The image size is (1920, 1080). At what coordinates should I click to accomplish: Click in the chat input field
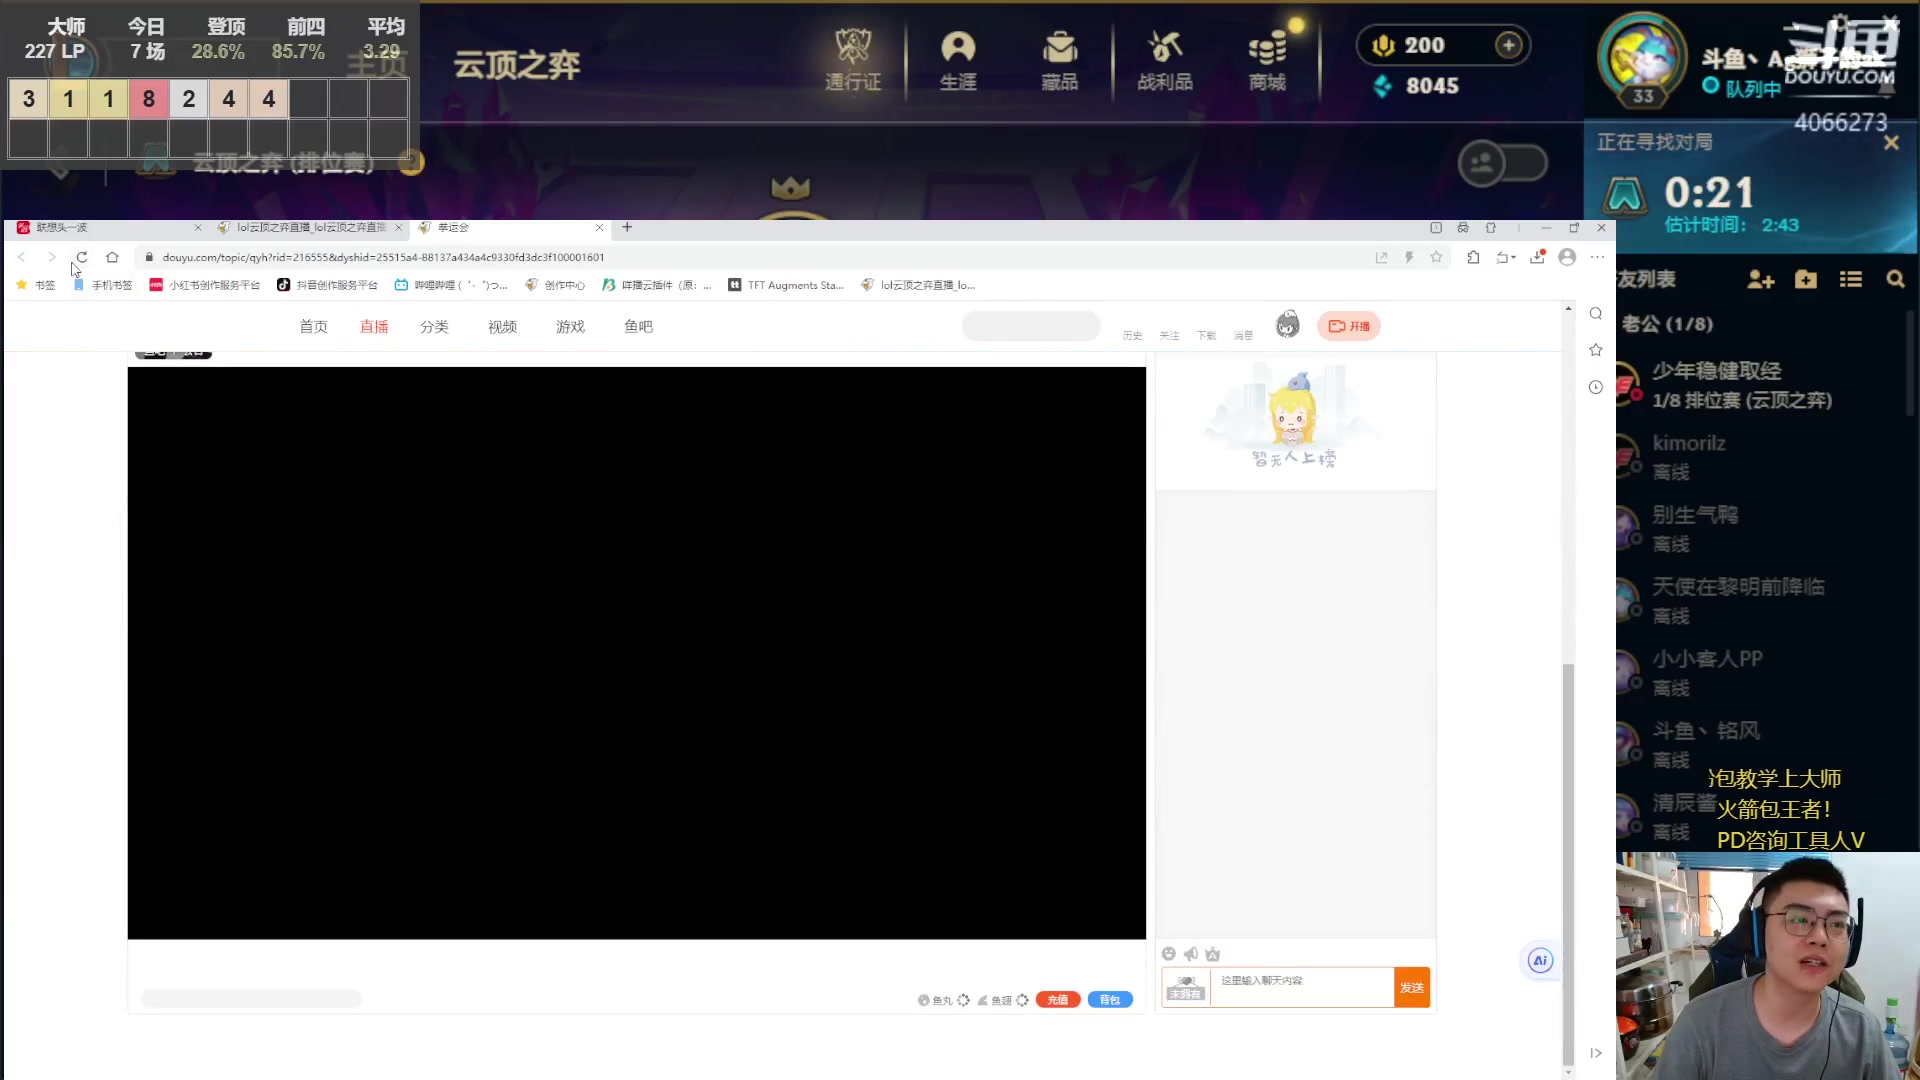[1301, 988]
